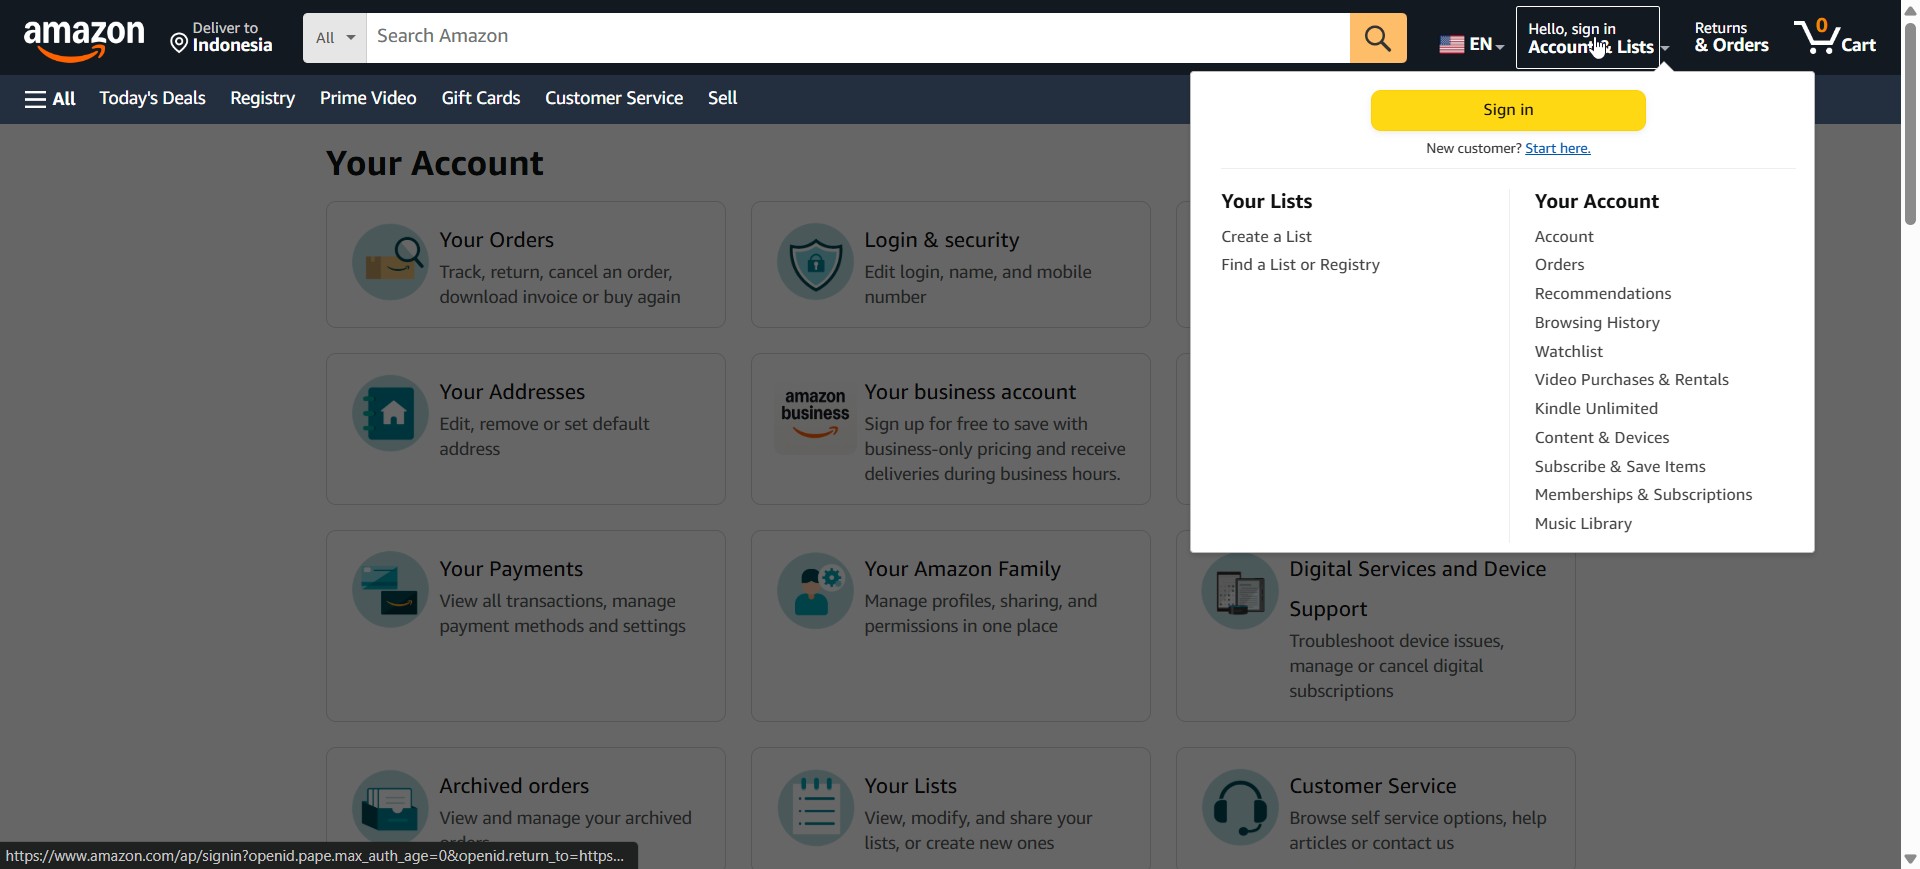Click the Your Addresses house icon
The height and width of the screenshot is (869, 1920).
click(x=390, y=413)
